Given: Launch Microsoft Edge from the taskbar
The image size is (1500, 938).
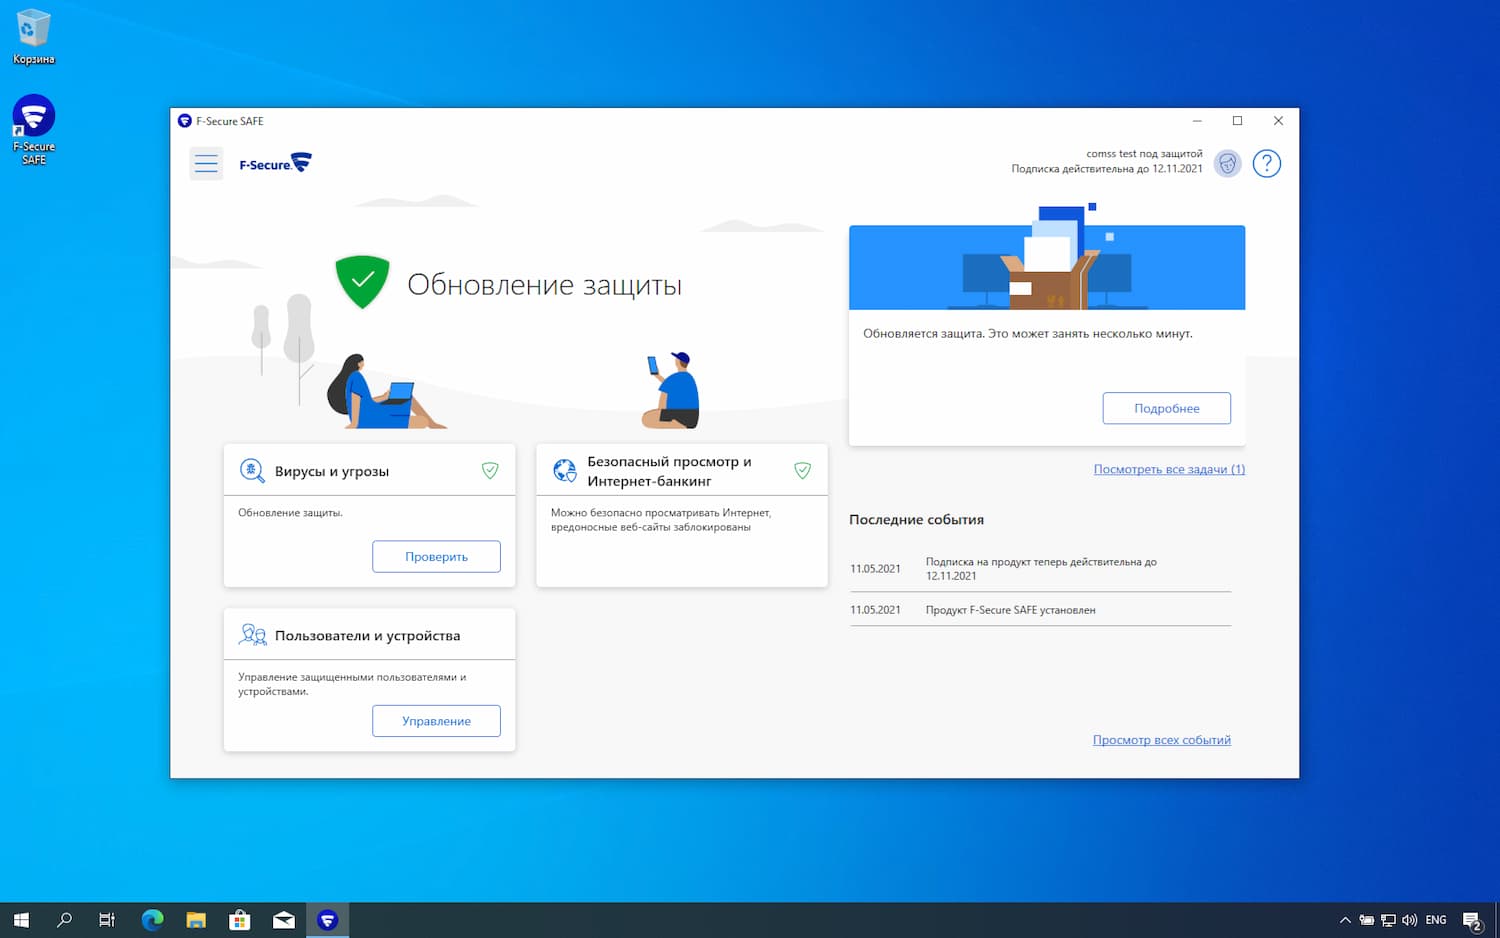Looking at the screenshot, I should coord(152,920).
